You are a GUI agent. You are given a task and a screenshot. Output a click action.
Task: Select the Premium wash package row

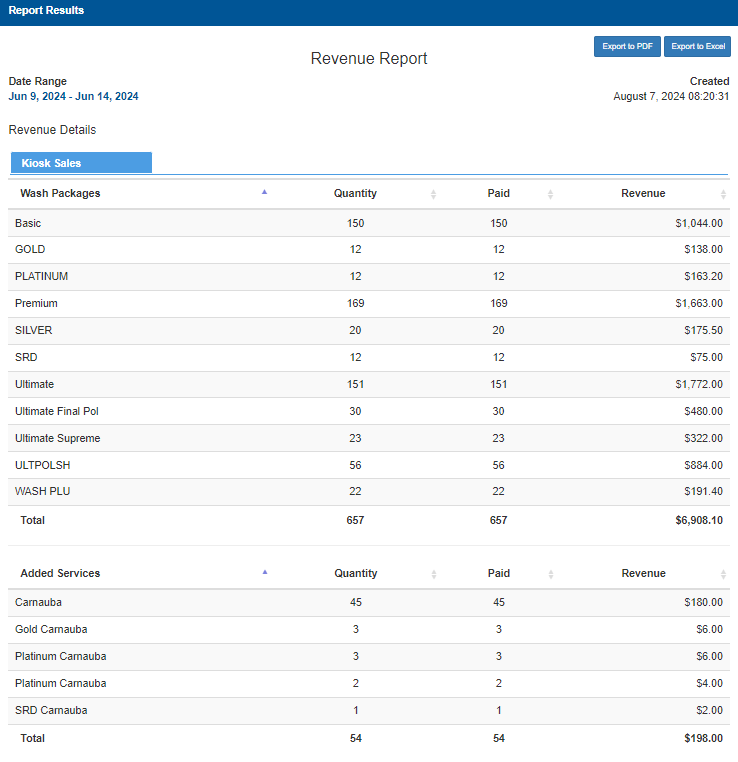click(x=369, y=304)
